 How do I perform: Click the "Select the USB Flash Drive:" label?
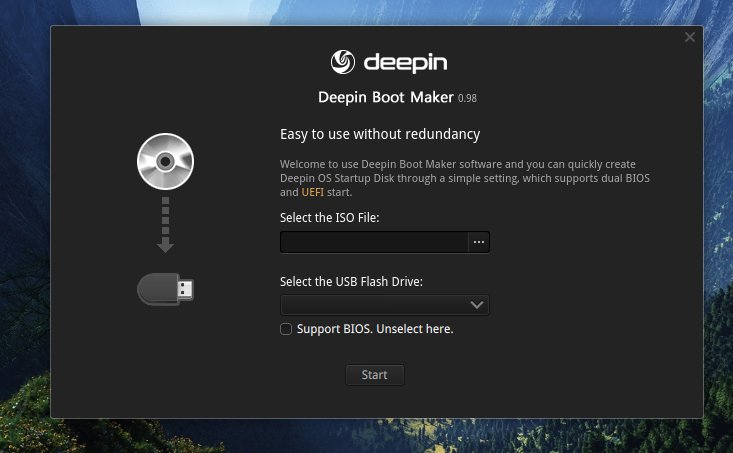click(x=351, y=281)
